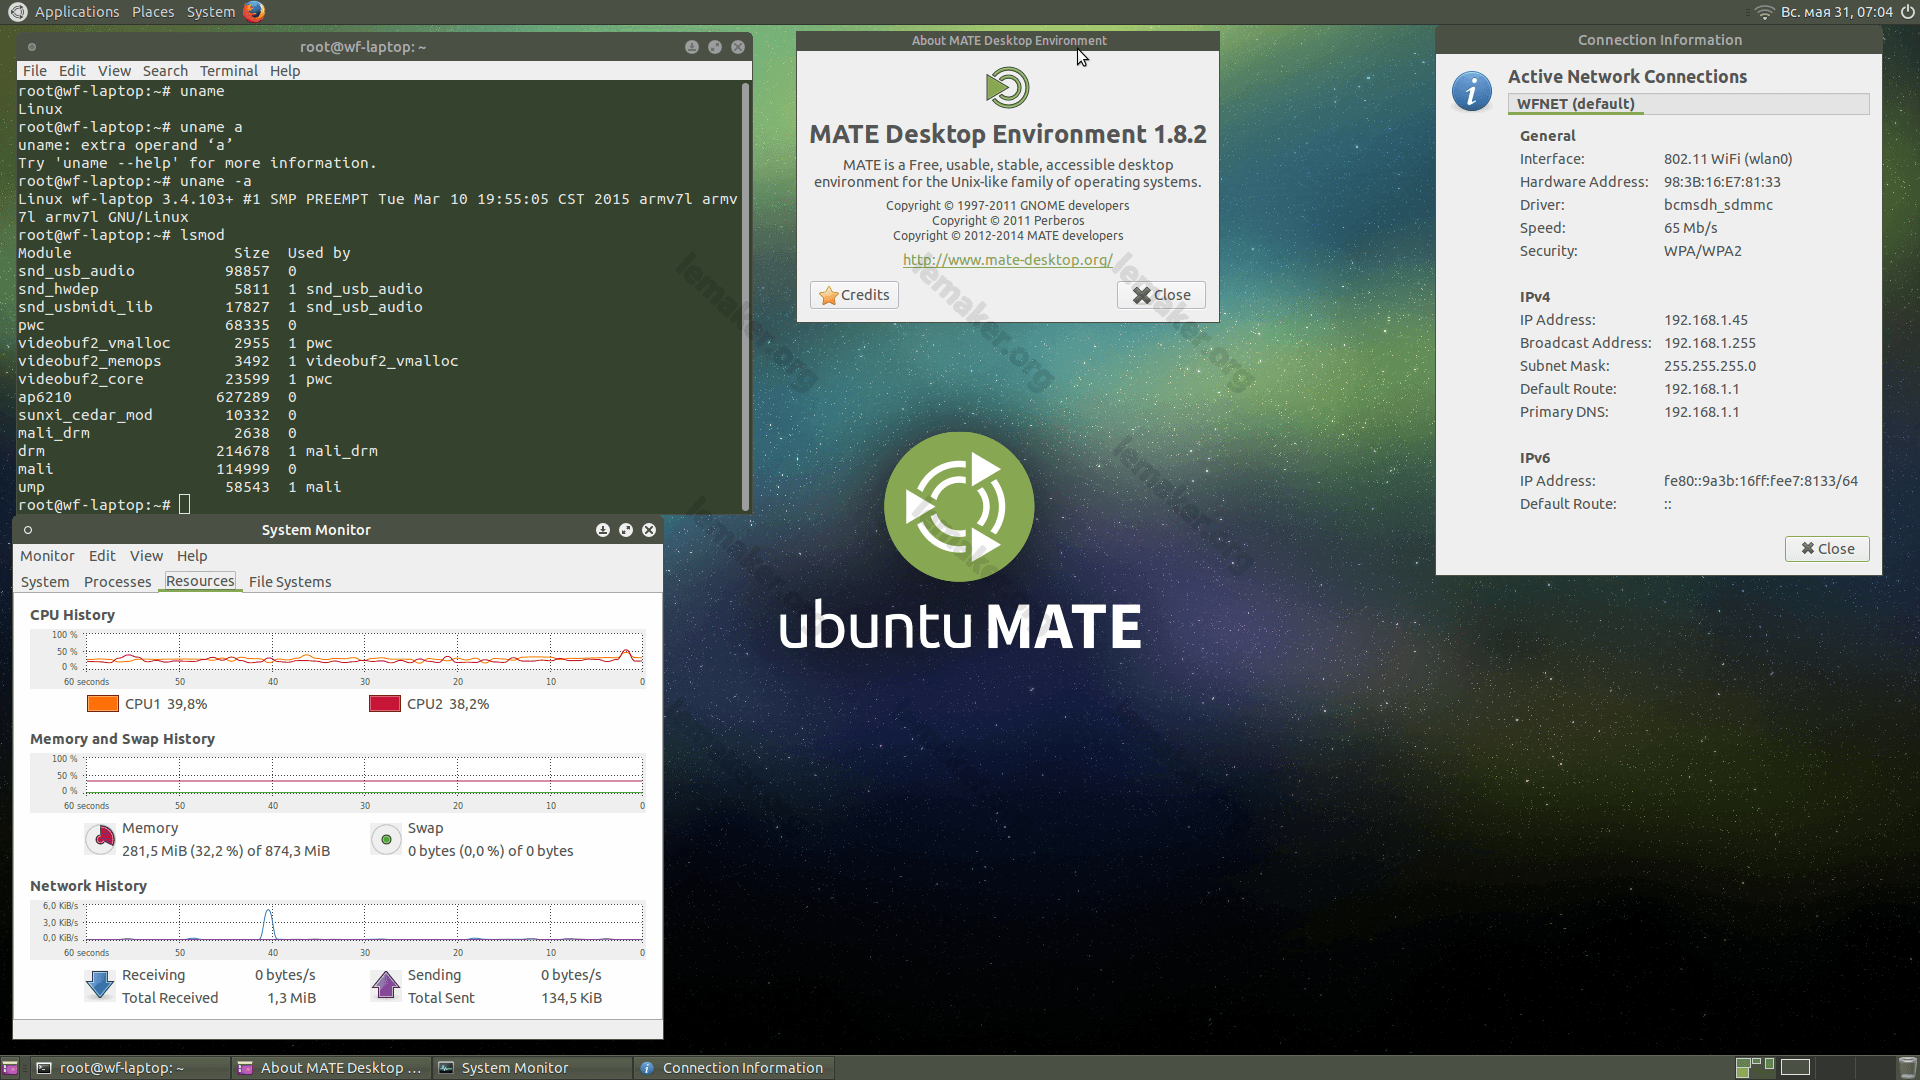Click the Ubuntu MATE logo beside Applications

17,11
